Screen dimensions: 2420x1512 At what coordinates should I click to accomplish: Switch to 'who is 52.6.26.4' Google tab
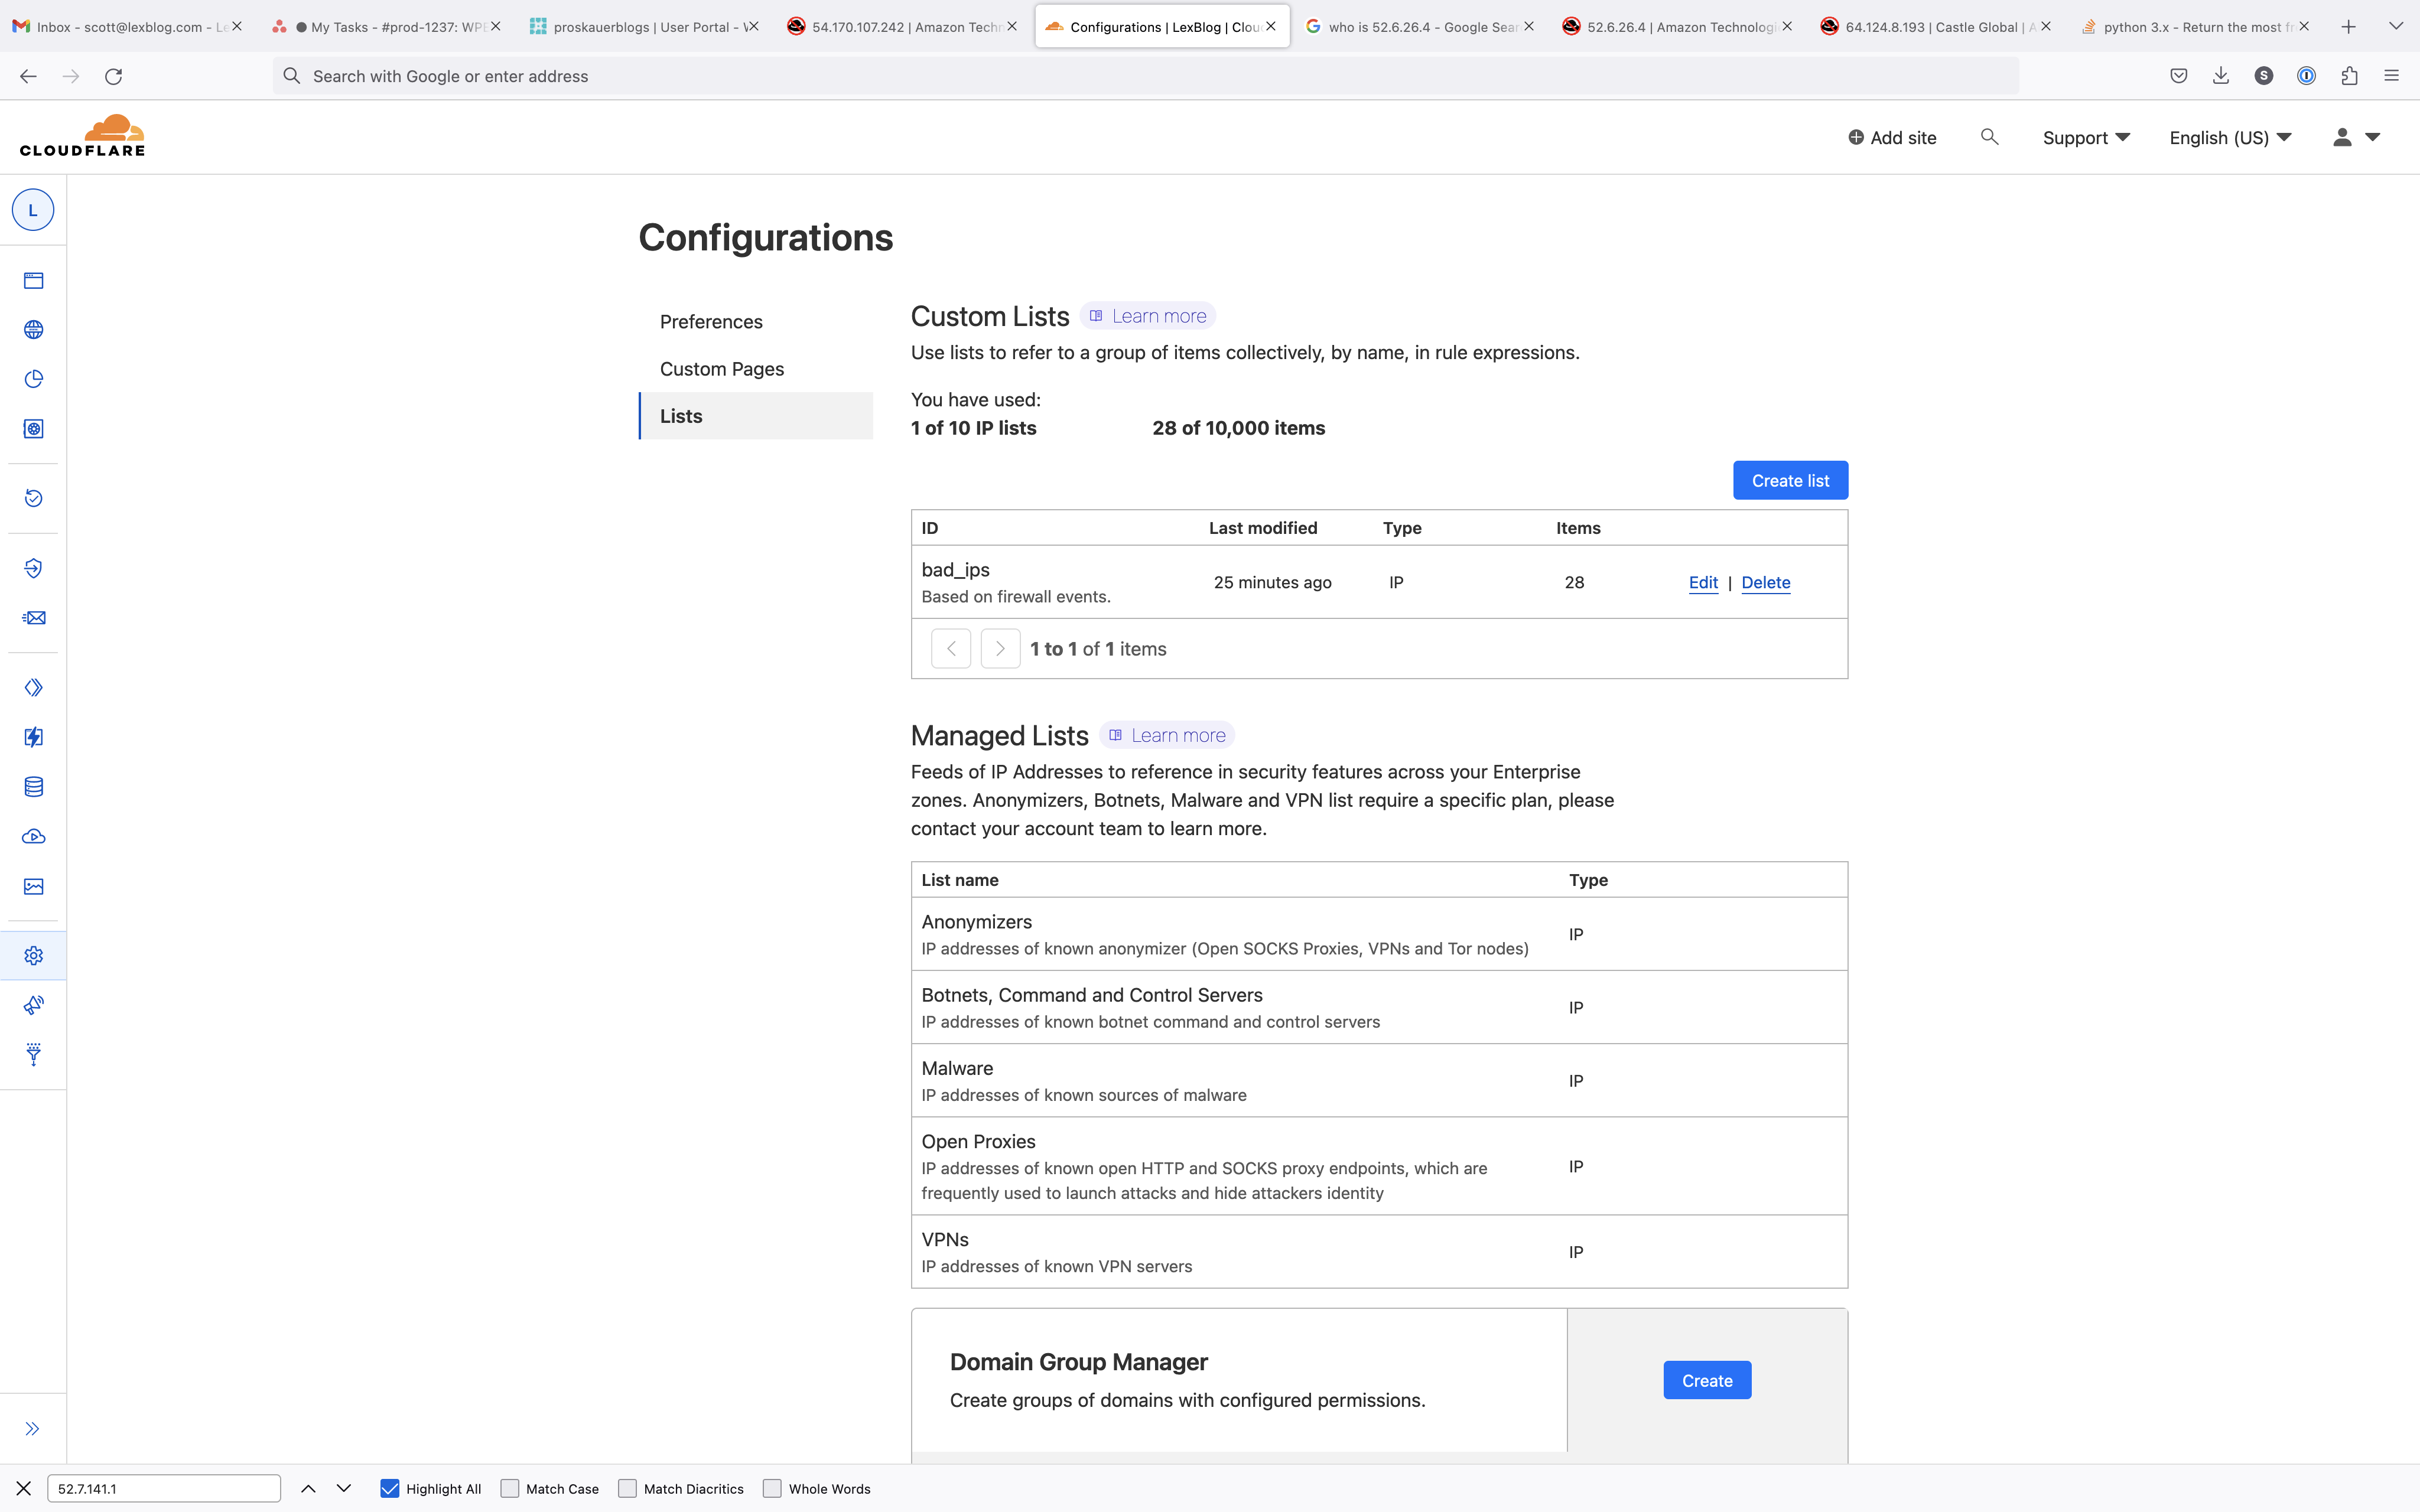point(1419,26)
